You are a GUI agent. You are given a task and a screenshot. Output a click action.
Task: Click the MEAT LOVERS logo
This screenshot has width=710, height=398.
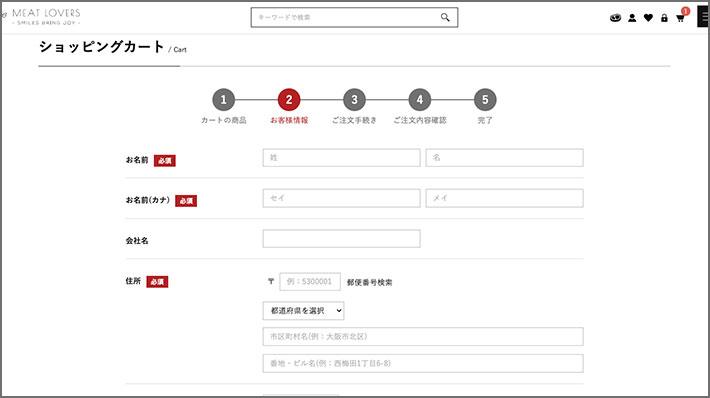[x=43, y=16]
